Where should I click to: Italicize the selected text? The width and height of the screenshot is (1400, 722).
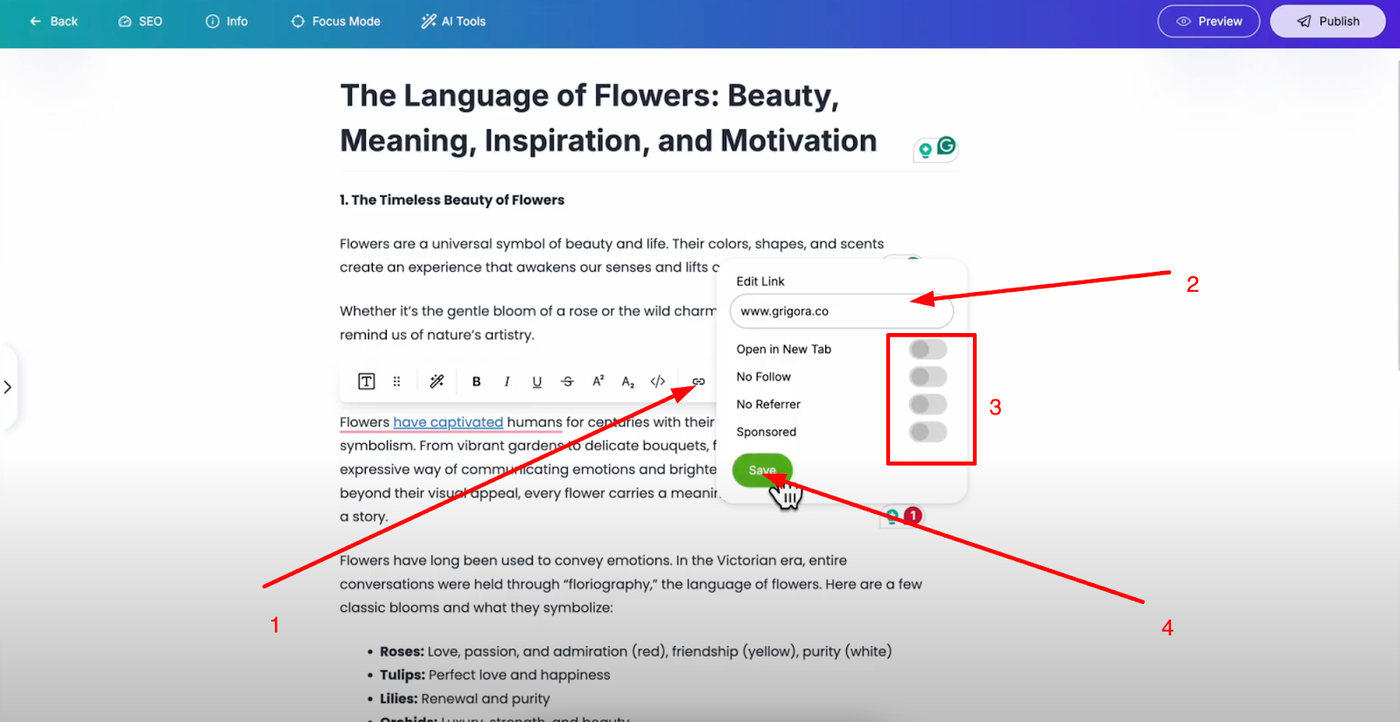507,381
